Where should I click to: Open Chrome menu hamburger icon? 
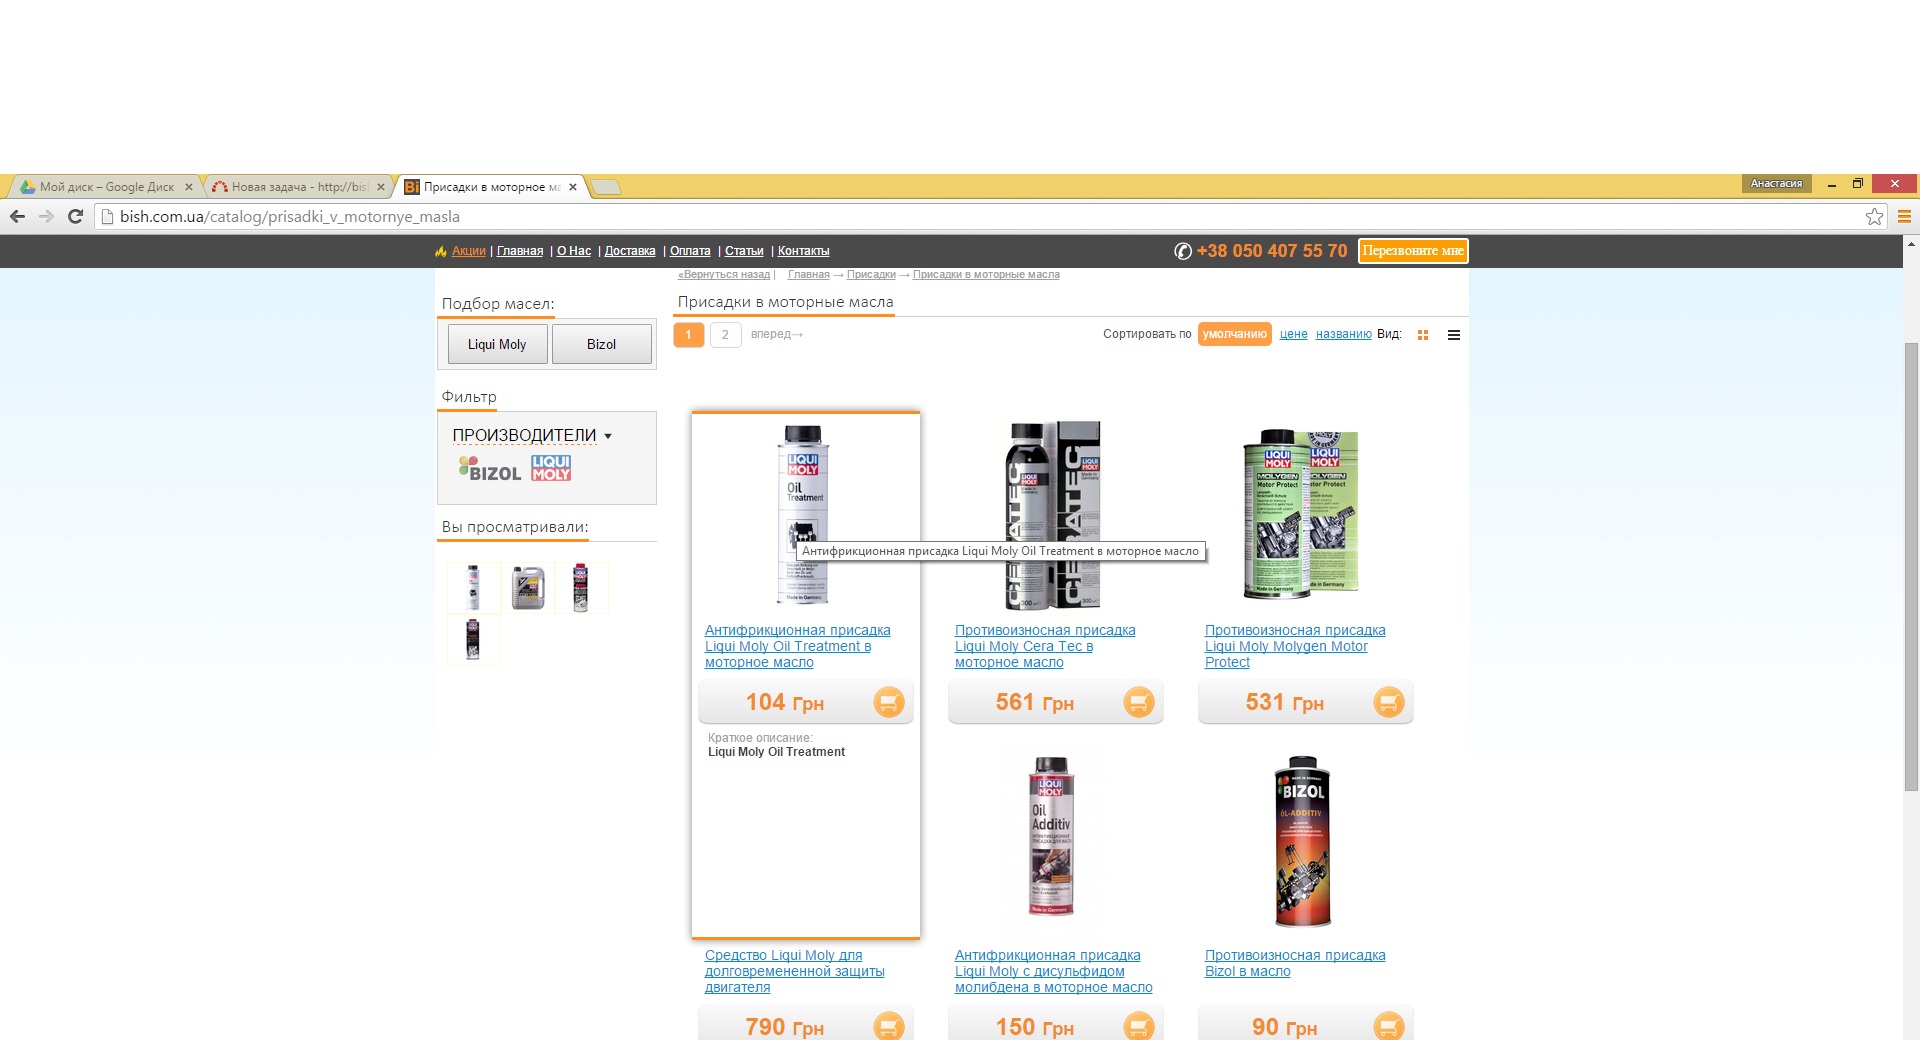pos(1904,216)
